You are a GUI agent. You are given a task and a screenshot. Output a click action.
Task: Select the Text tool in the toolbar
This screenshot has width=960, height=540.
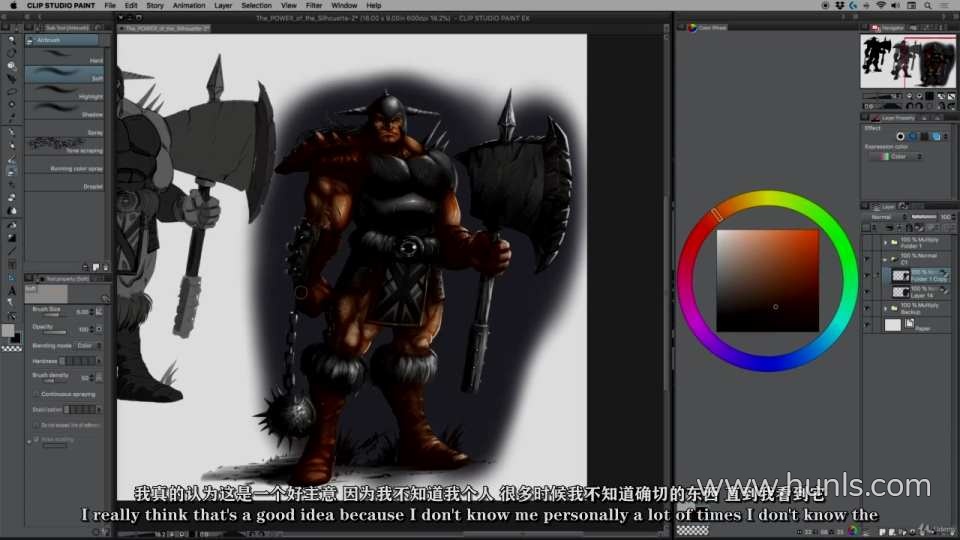pos(11,290)
